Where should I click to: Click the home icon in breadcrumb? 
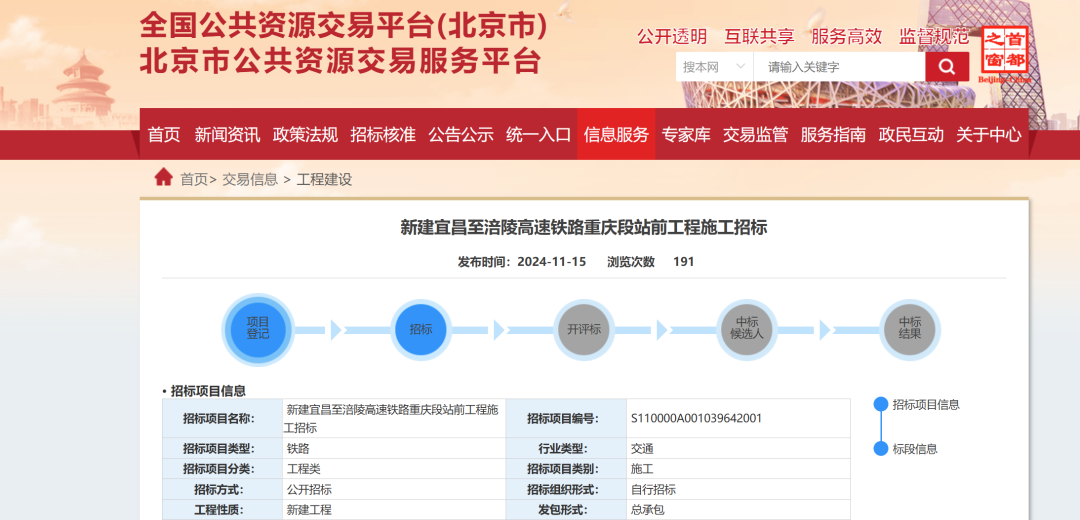click(x=163, y=178)
